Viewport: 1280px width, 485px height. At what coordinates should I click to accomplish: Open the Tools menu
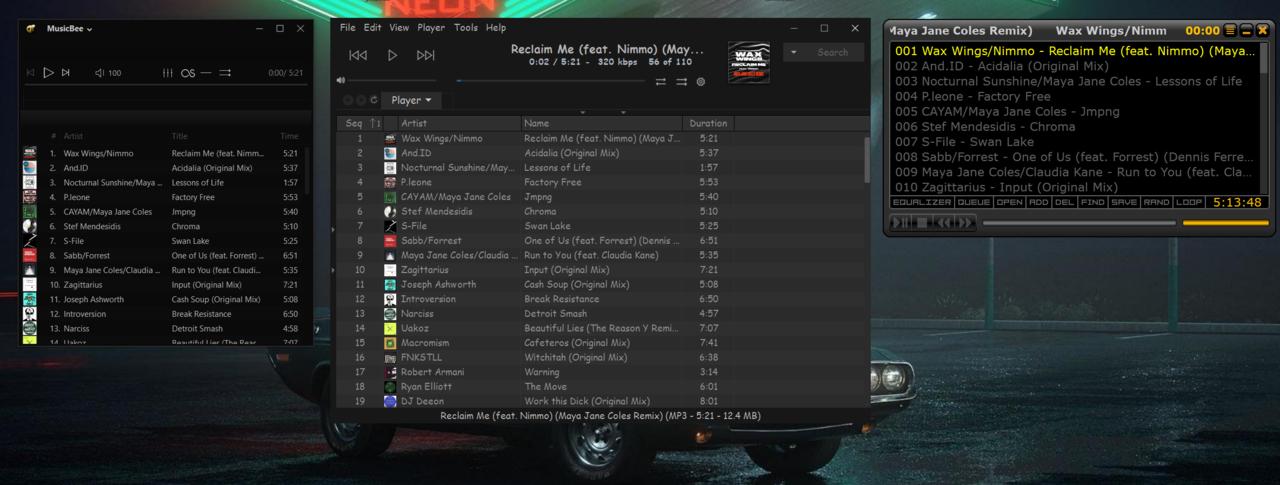466,28
